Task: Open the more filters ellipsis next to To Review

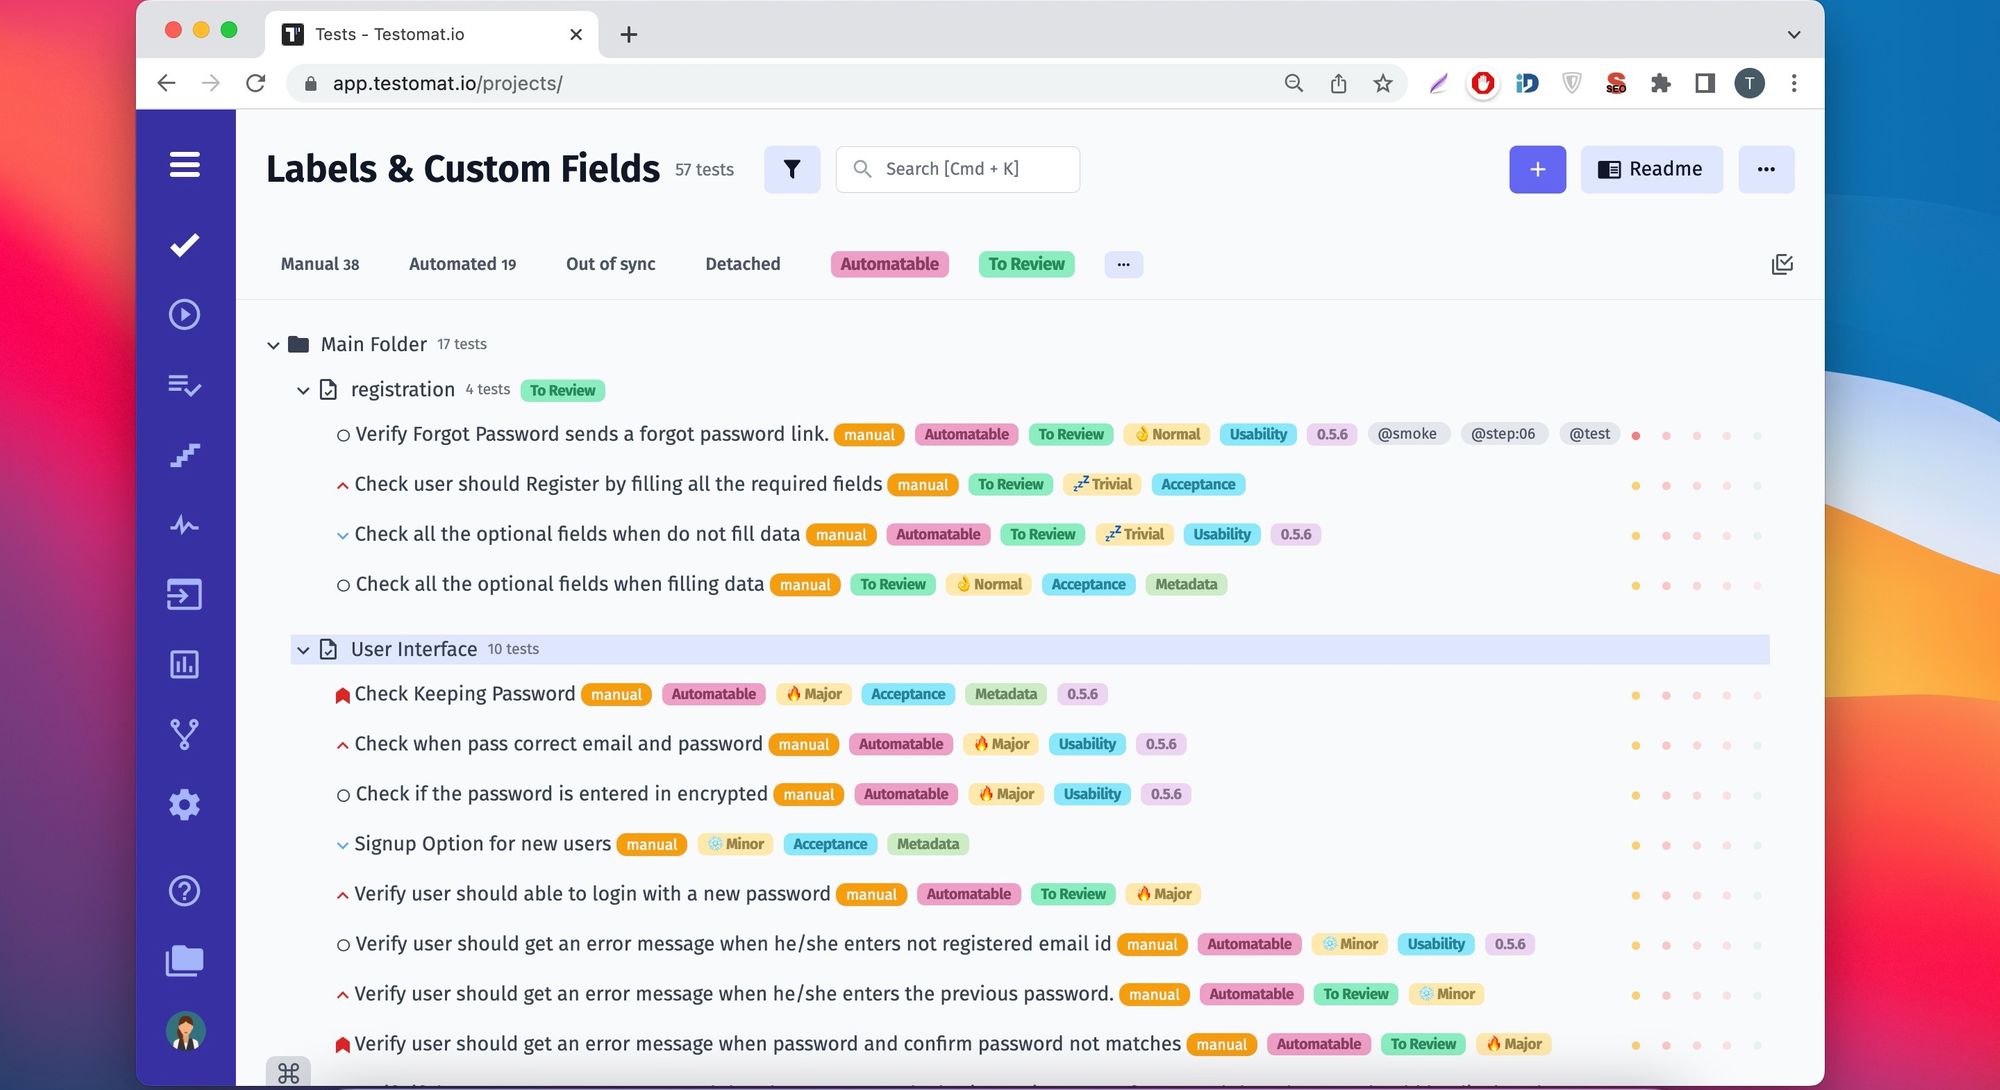Action: 1124,264
